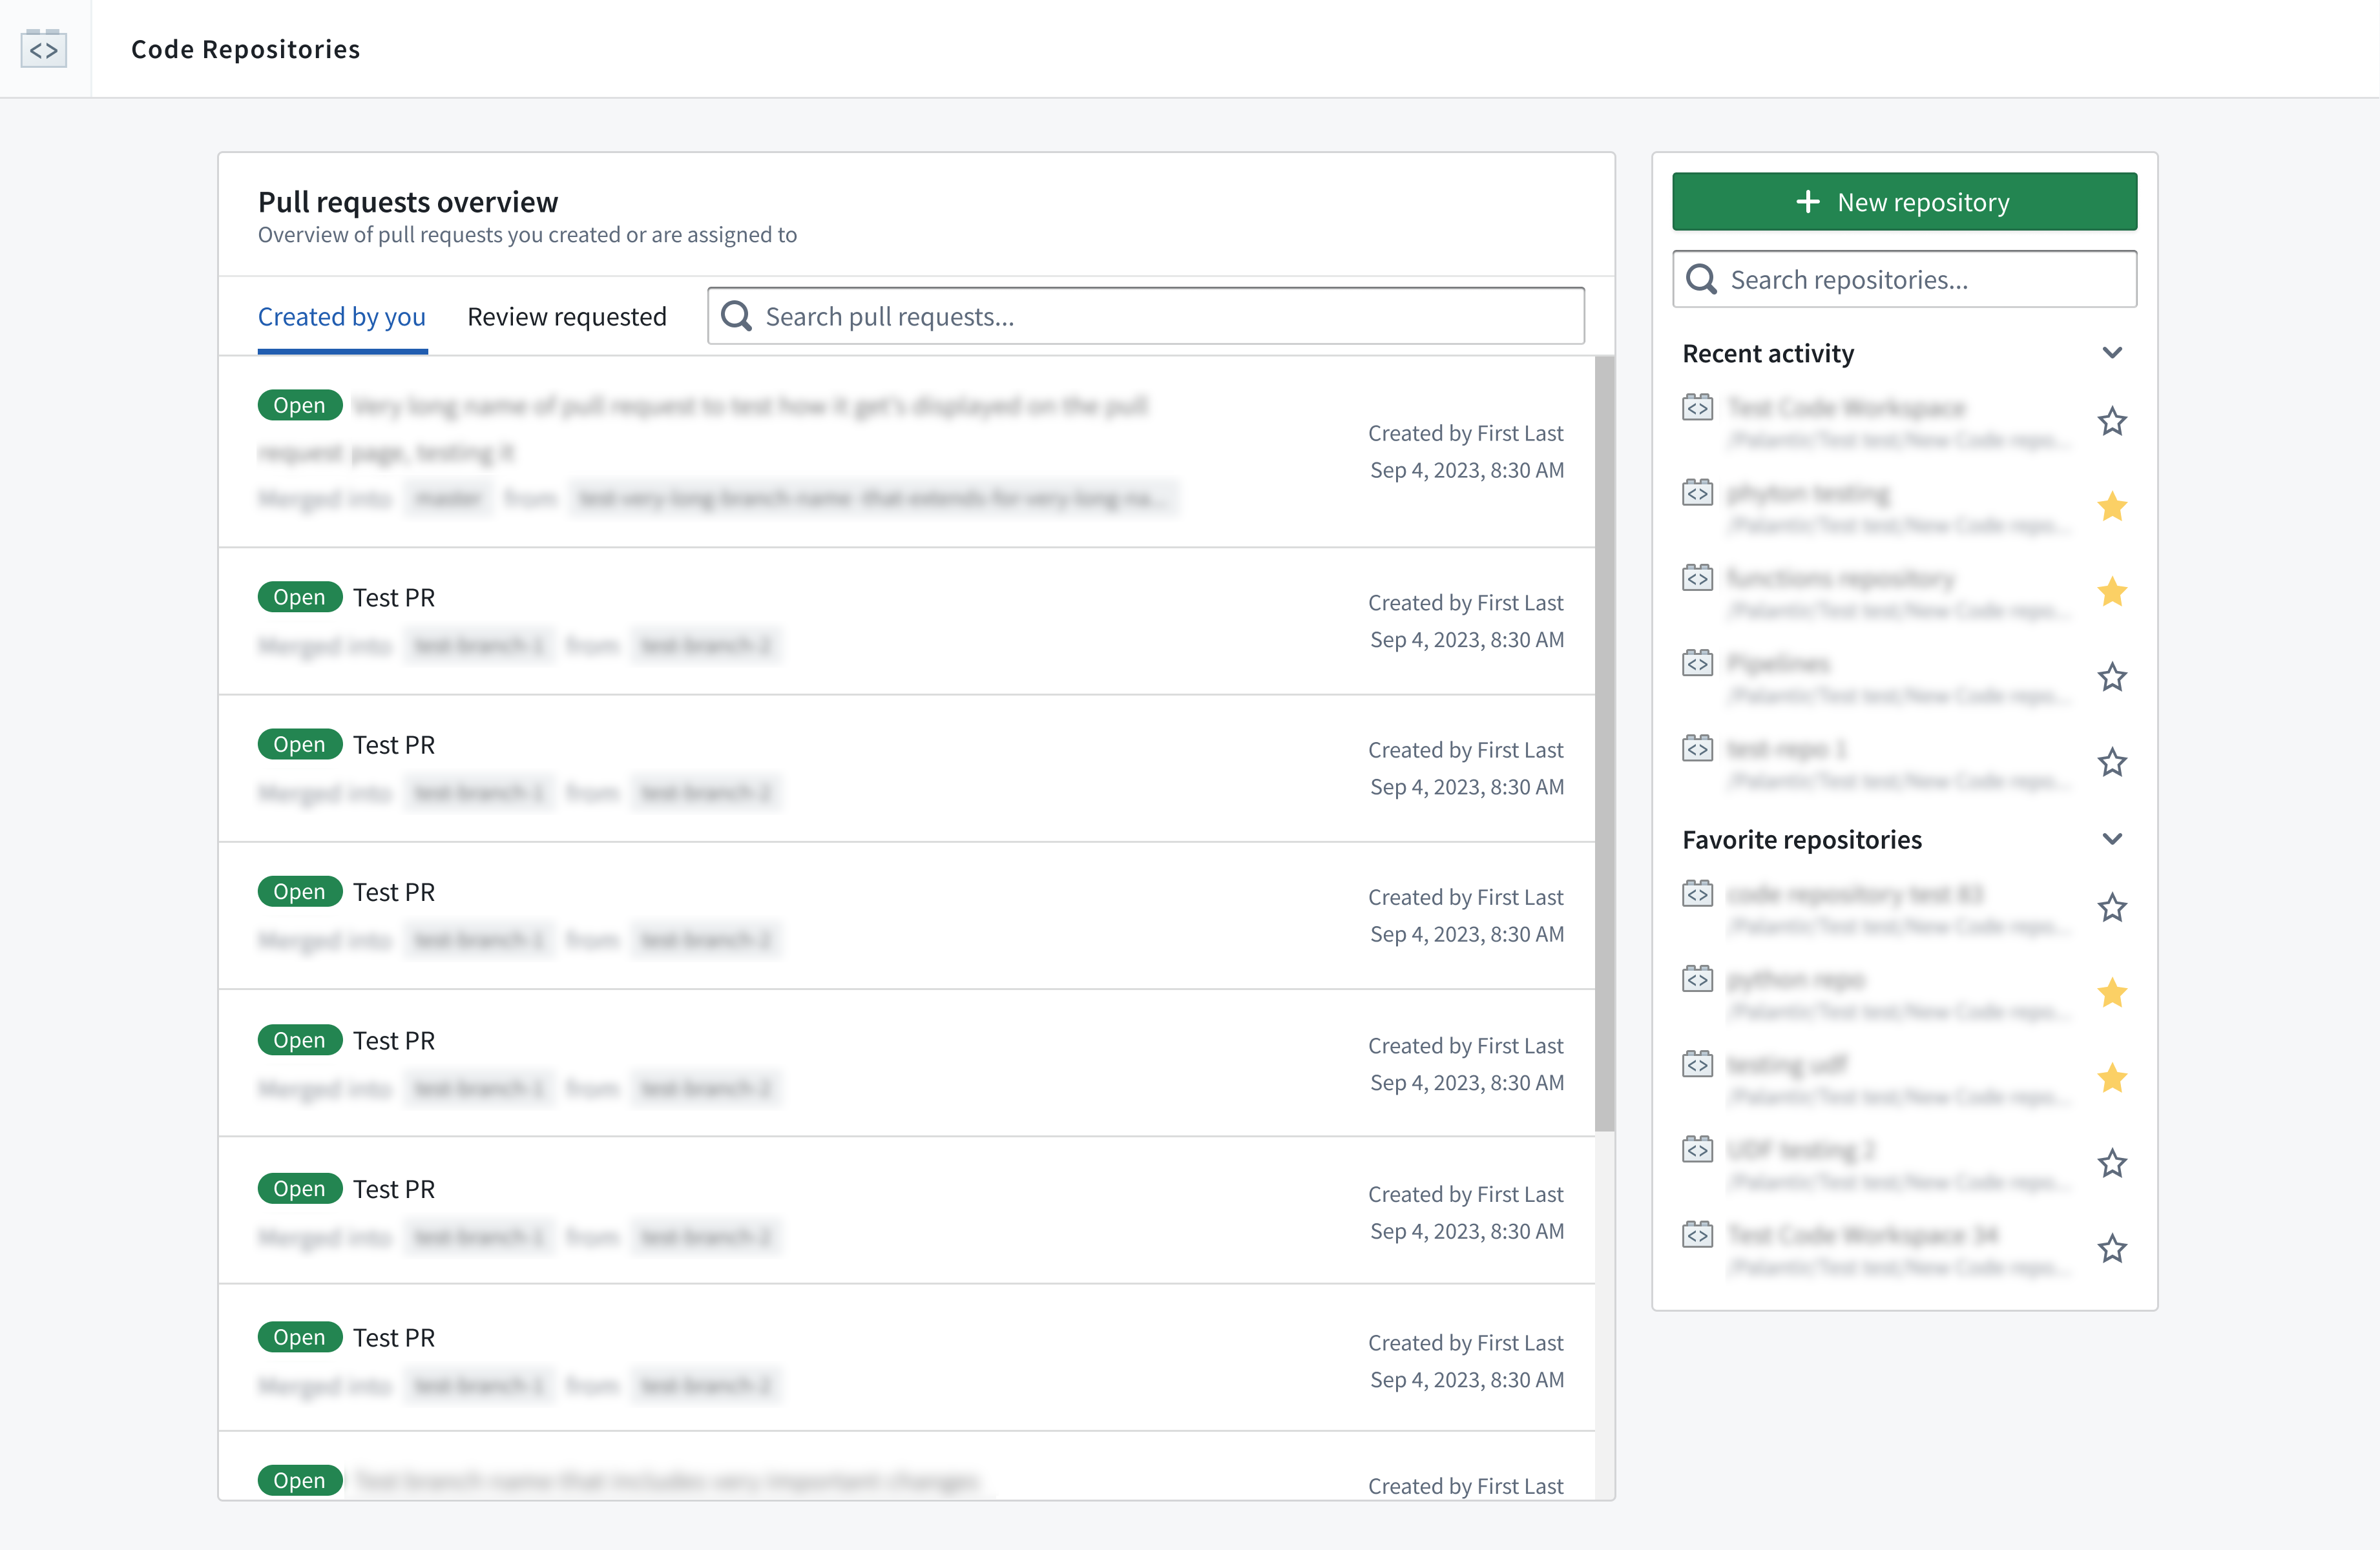The height and width of the screenshot is (1550, 2380).
Task: Star the UDF testing 2 repository
Action: point(2112,1163)
